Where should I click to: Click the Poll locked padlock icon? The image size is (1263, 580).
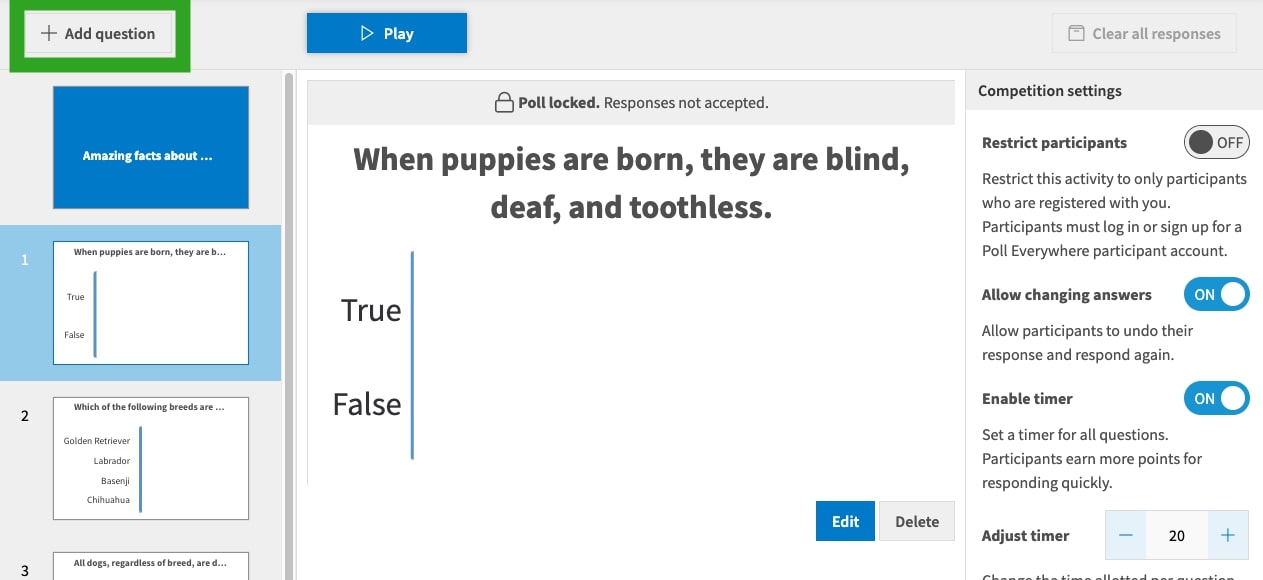coord(504,103)
